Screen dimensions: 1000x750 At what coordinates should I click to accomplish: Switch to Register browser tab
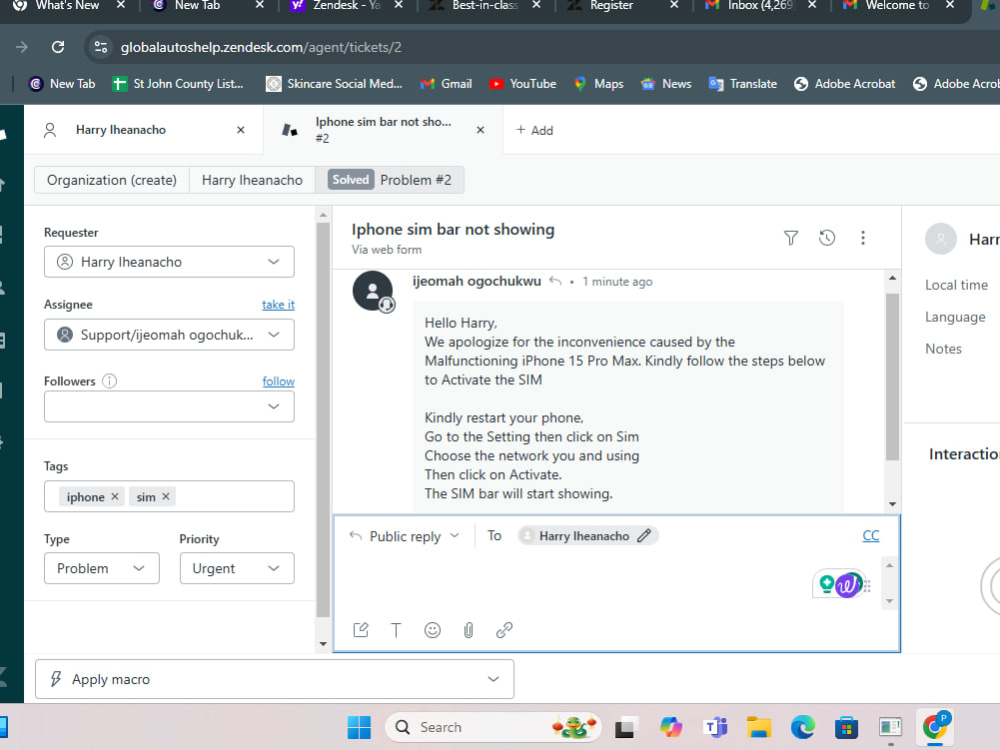pos(611,5)
